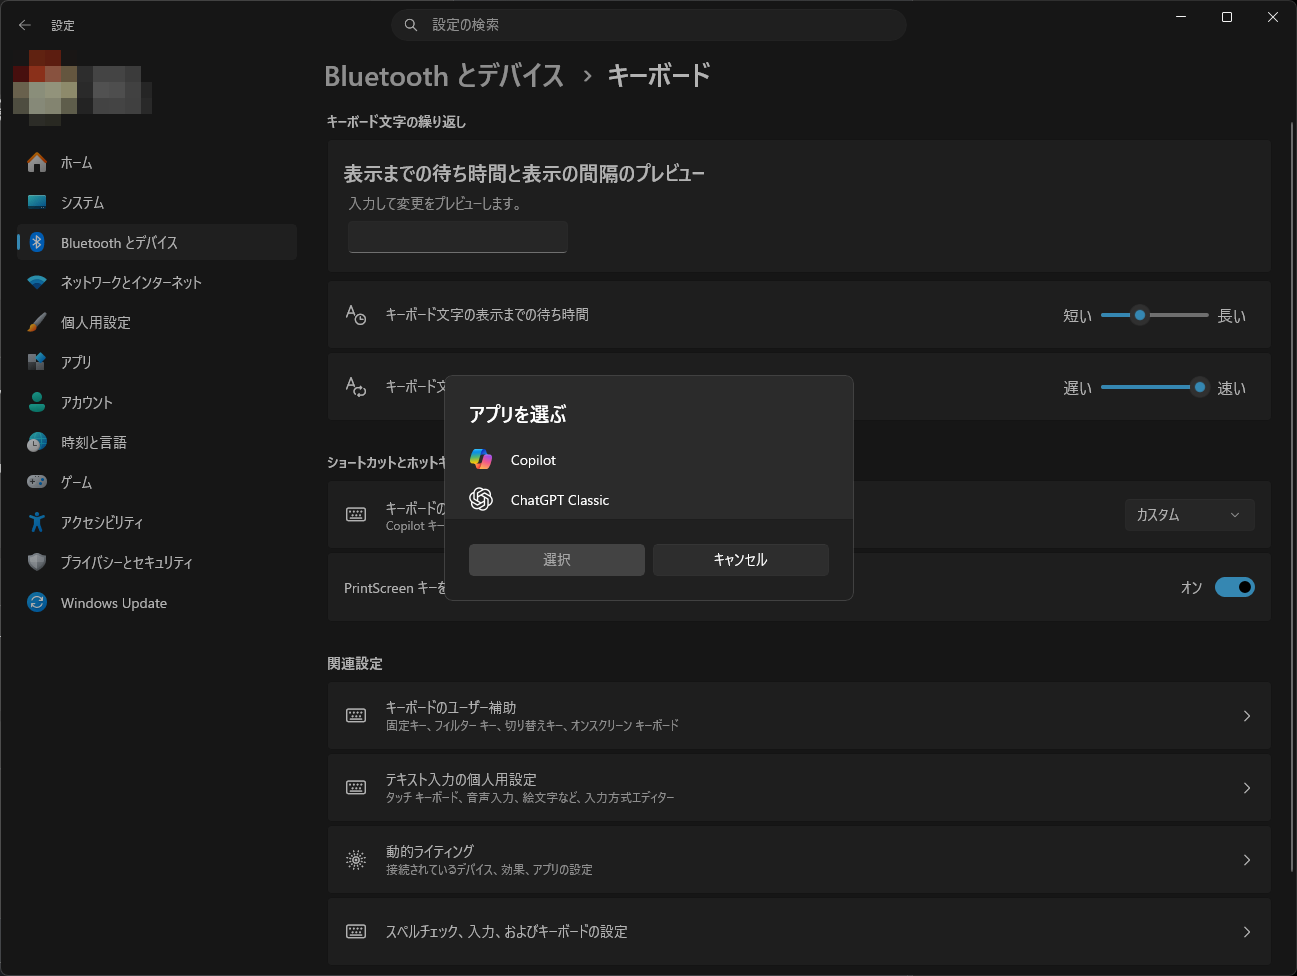This screenshot has height=976, width=1297.
Task: Choose ChatGPT Classic in the app list
Action: click(649, 500)
